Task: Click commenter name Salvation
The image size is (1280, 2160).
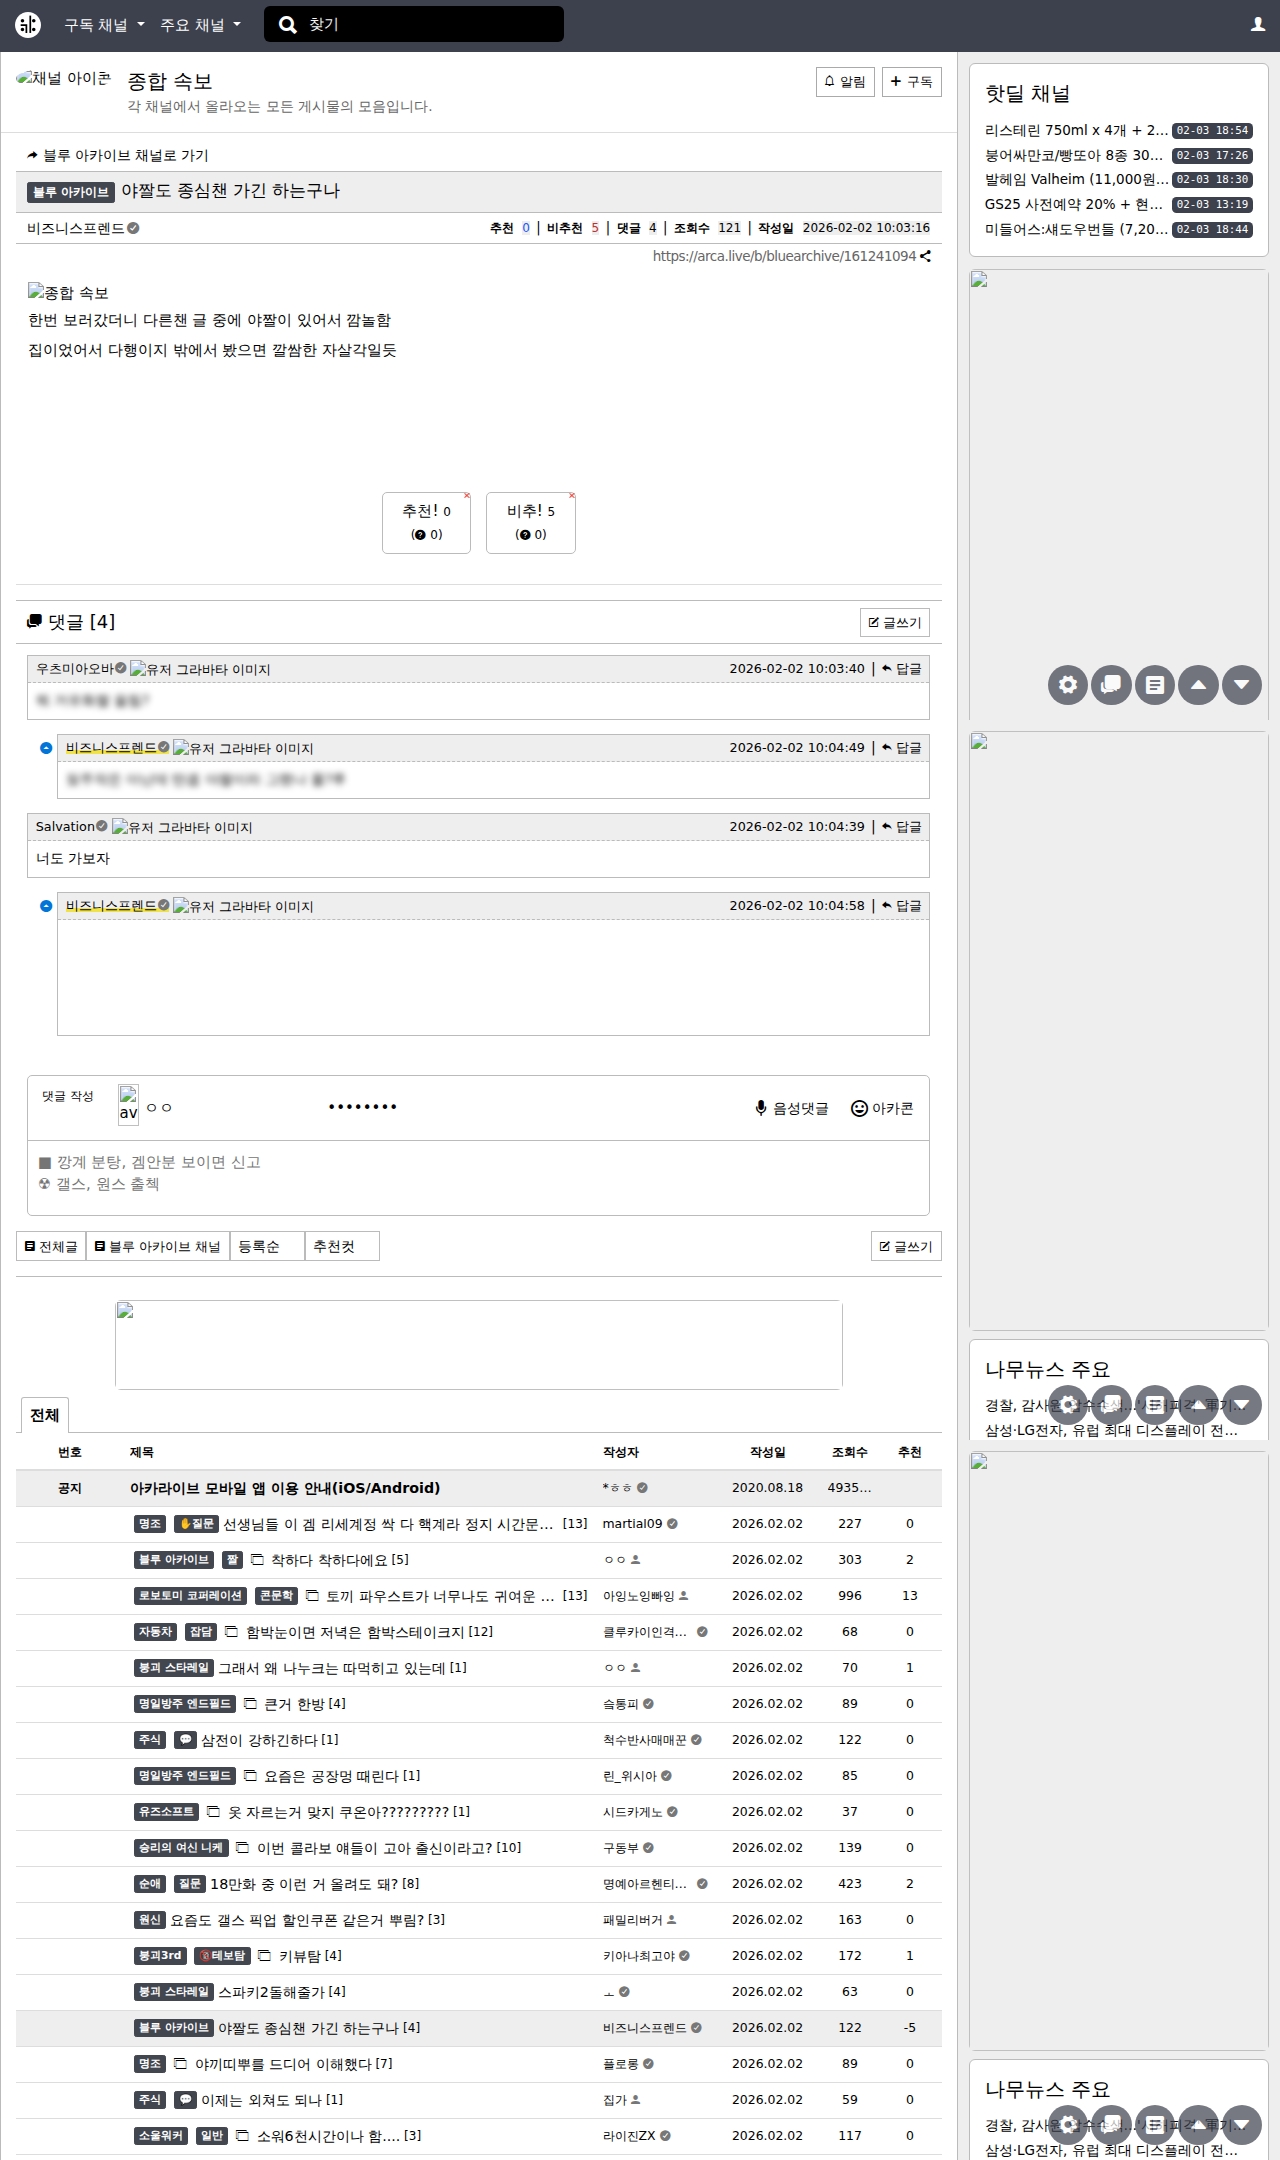Action: (x=65, y=827)
